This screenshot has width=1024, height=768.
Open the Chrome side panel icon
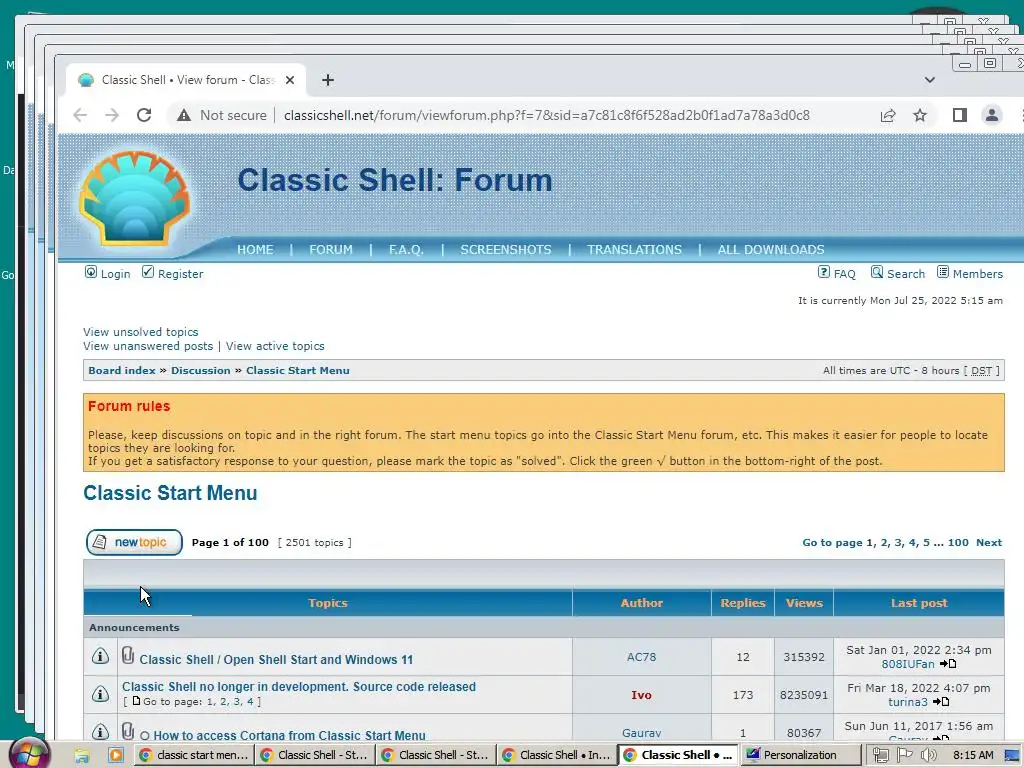coord(959,116)
